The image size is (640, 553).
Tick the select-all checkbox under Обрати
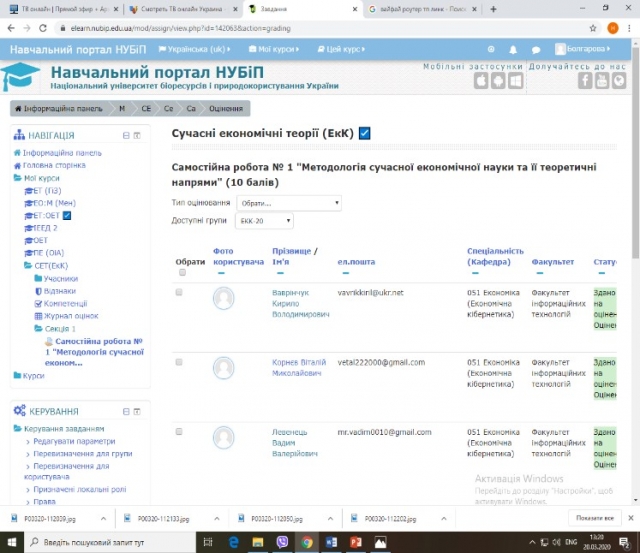coord(181,272)
